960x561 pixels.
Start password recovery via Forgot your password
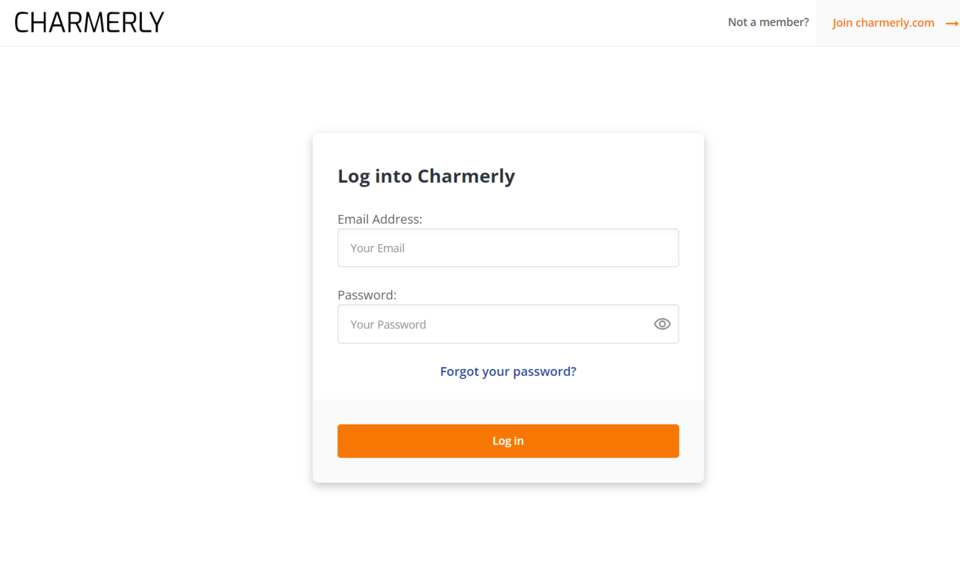[508, 371]
